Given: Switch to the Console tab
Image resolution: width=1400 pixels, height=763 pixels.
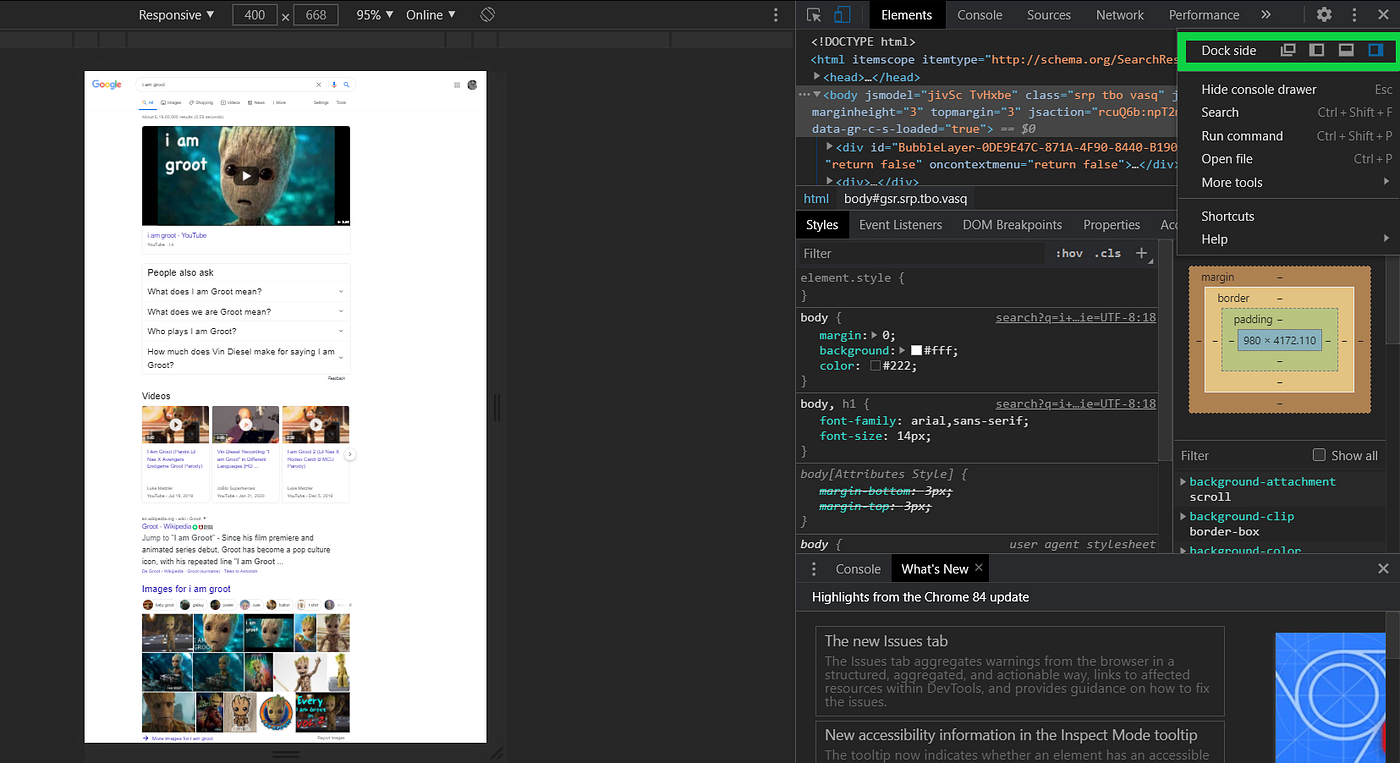Looking at the screenshot, I should click(980, 15).
